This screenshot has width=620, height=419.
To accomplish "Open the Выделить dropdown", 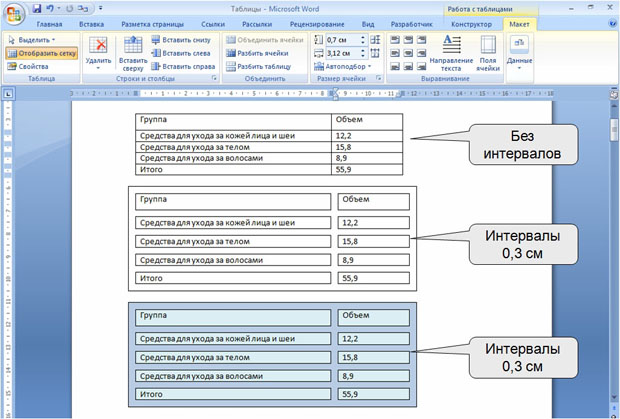I will 32,39.
